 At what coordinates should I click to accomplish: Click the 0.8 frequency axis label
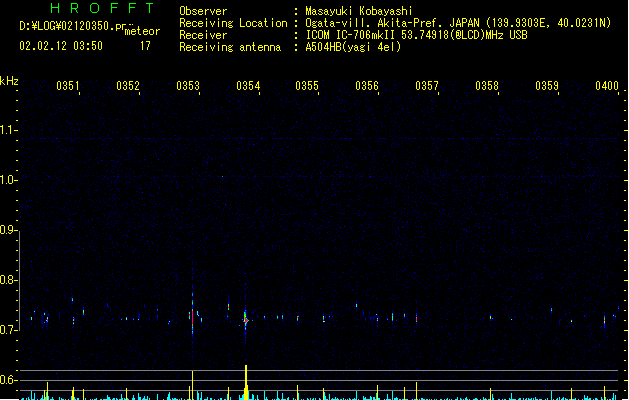8,280
